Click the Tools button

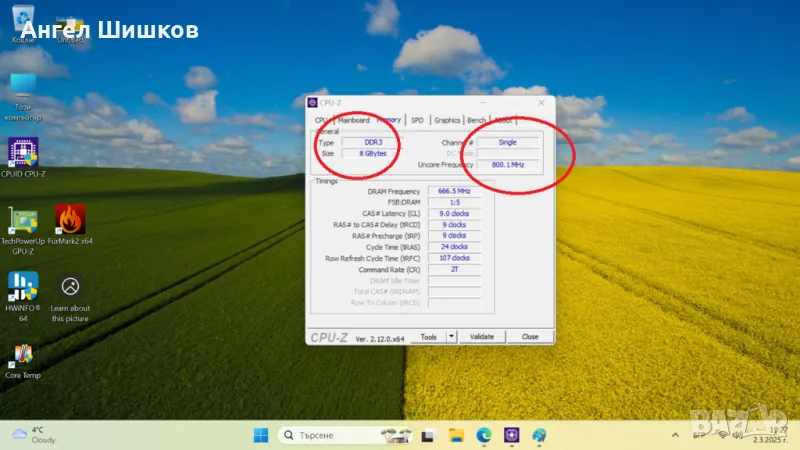(428, 337)
